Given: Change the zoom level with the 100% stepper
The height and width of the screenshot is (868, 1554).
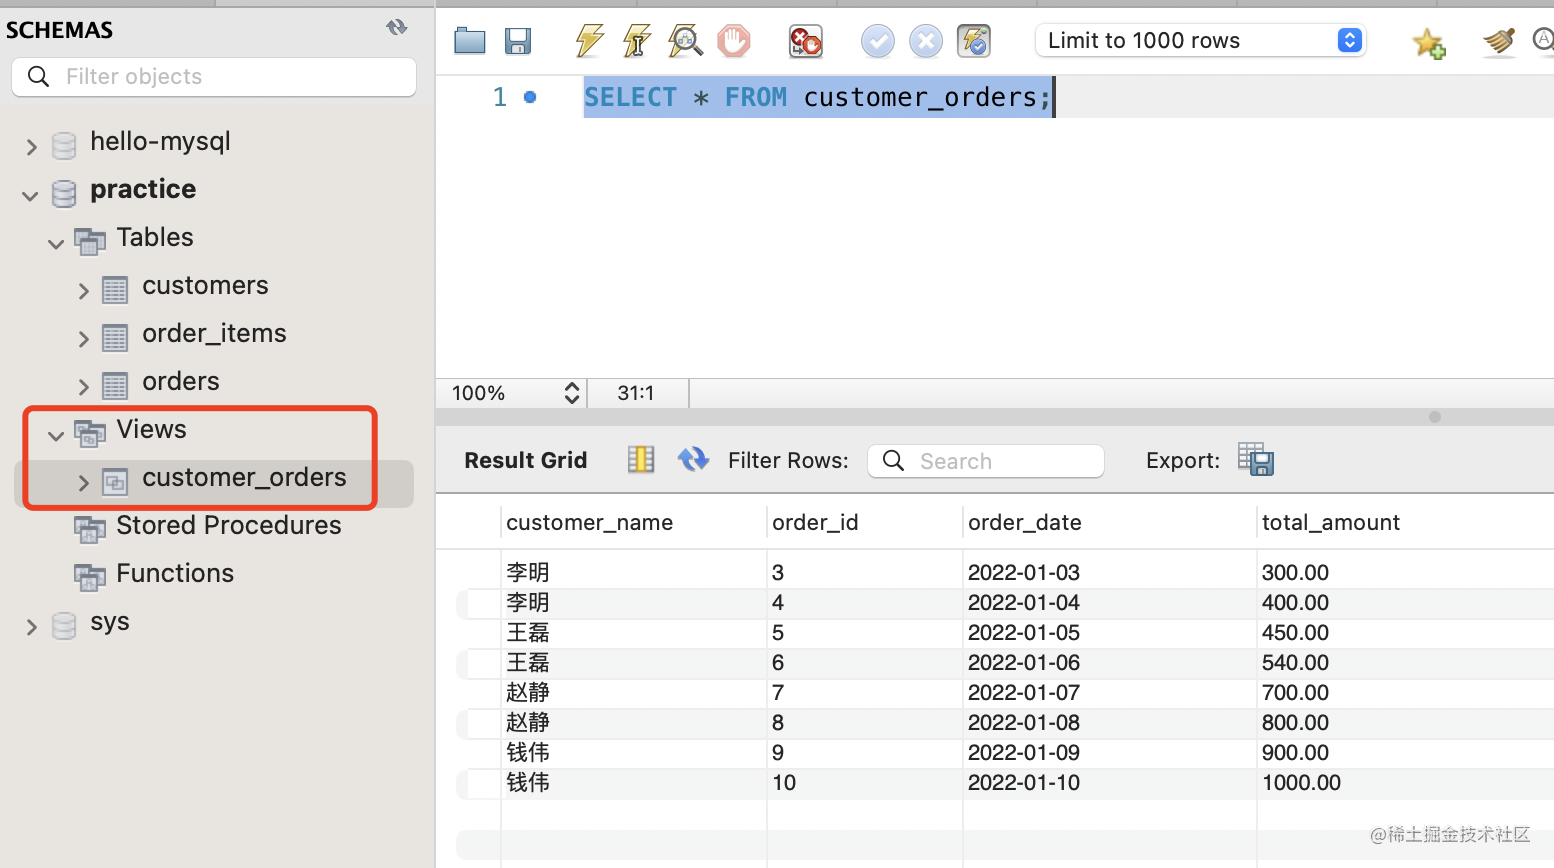Looking at the screenshot, I should click(x=571, y=393).
